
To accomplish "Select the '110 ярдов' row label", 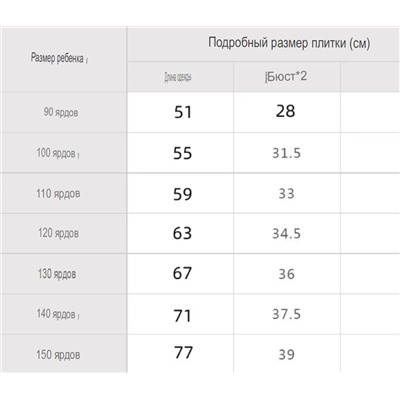I will click(58, 193).
